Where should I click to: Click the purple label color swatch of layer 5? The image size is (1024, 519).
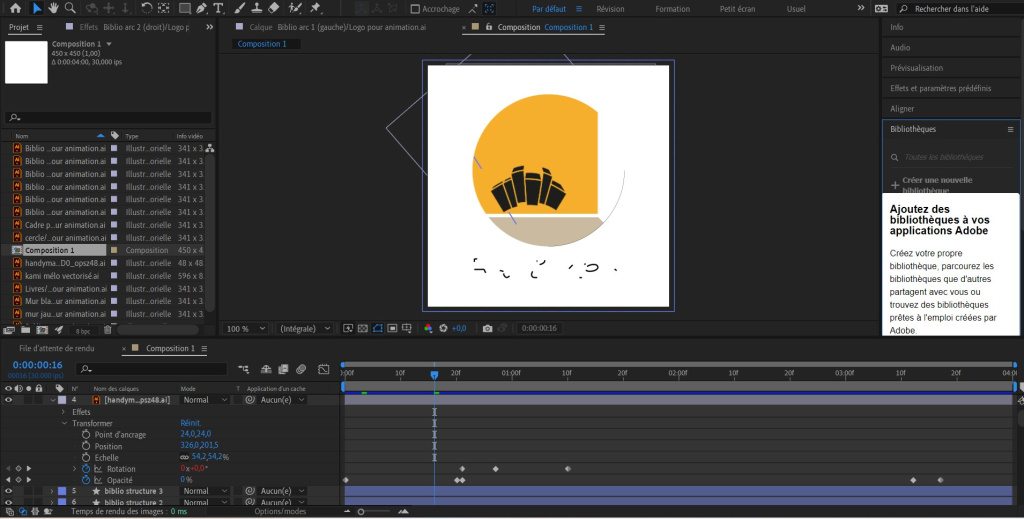pyautogui.click(x=62, y=491)
